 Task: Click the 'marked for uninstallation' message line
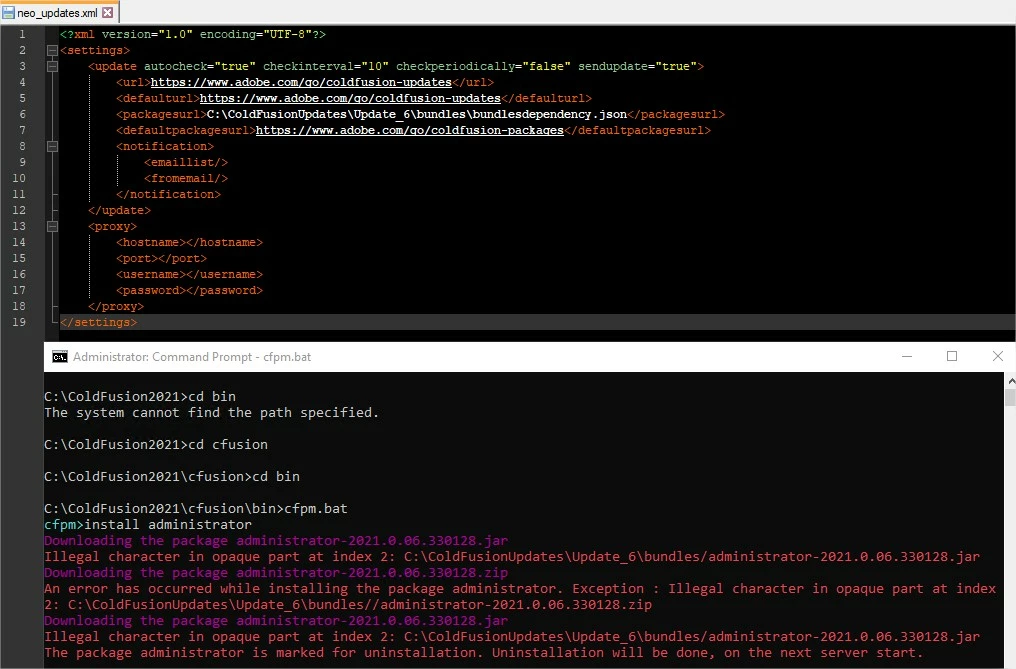(483, 653)
